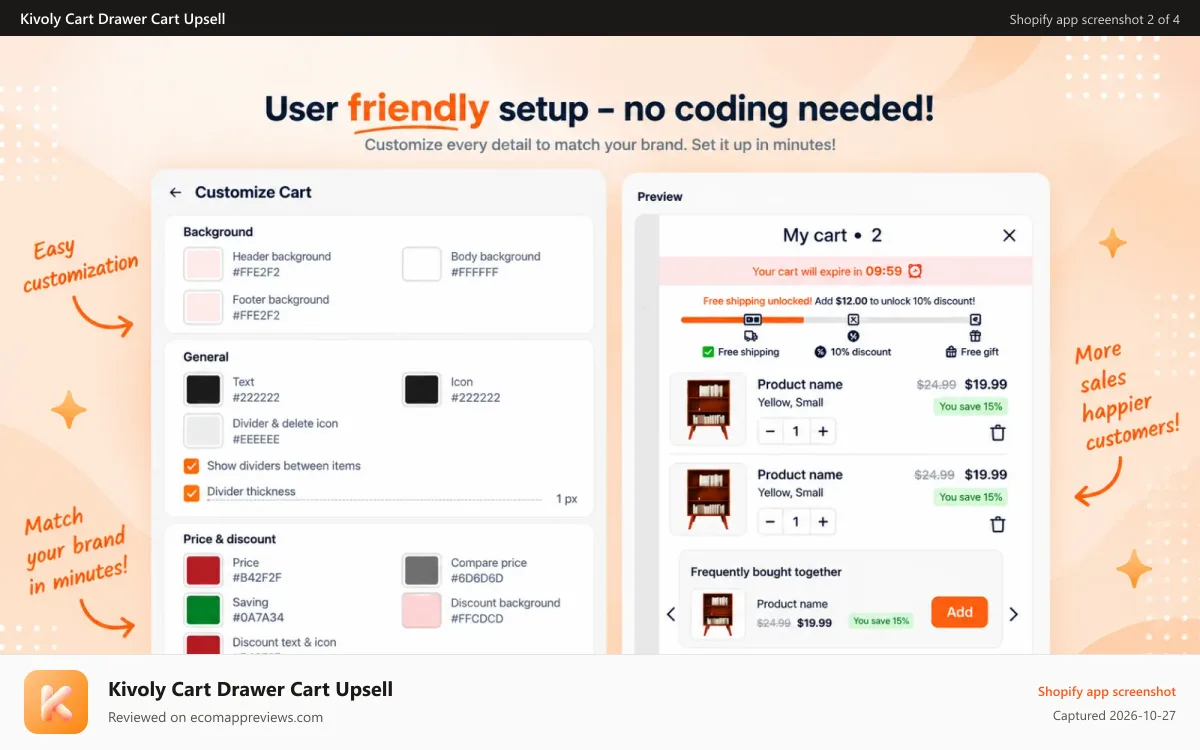1200x750 pixels.
Task: Toggle the Divider thickness checkbox
Action: tap(191, 492)
